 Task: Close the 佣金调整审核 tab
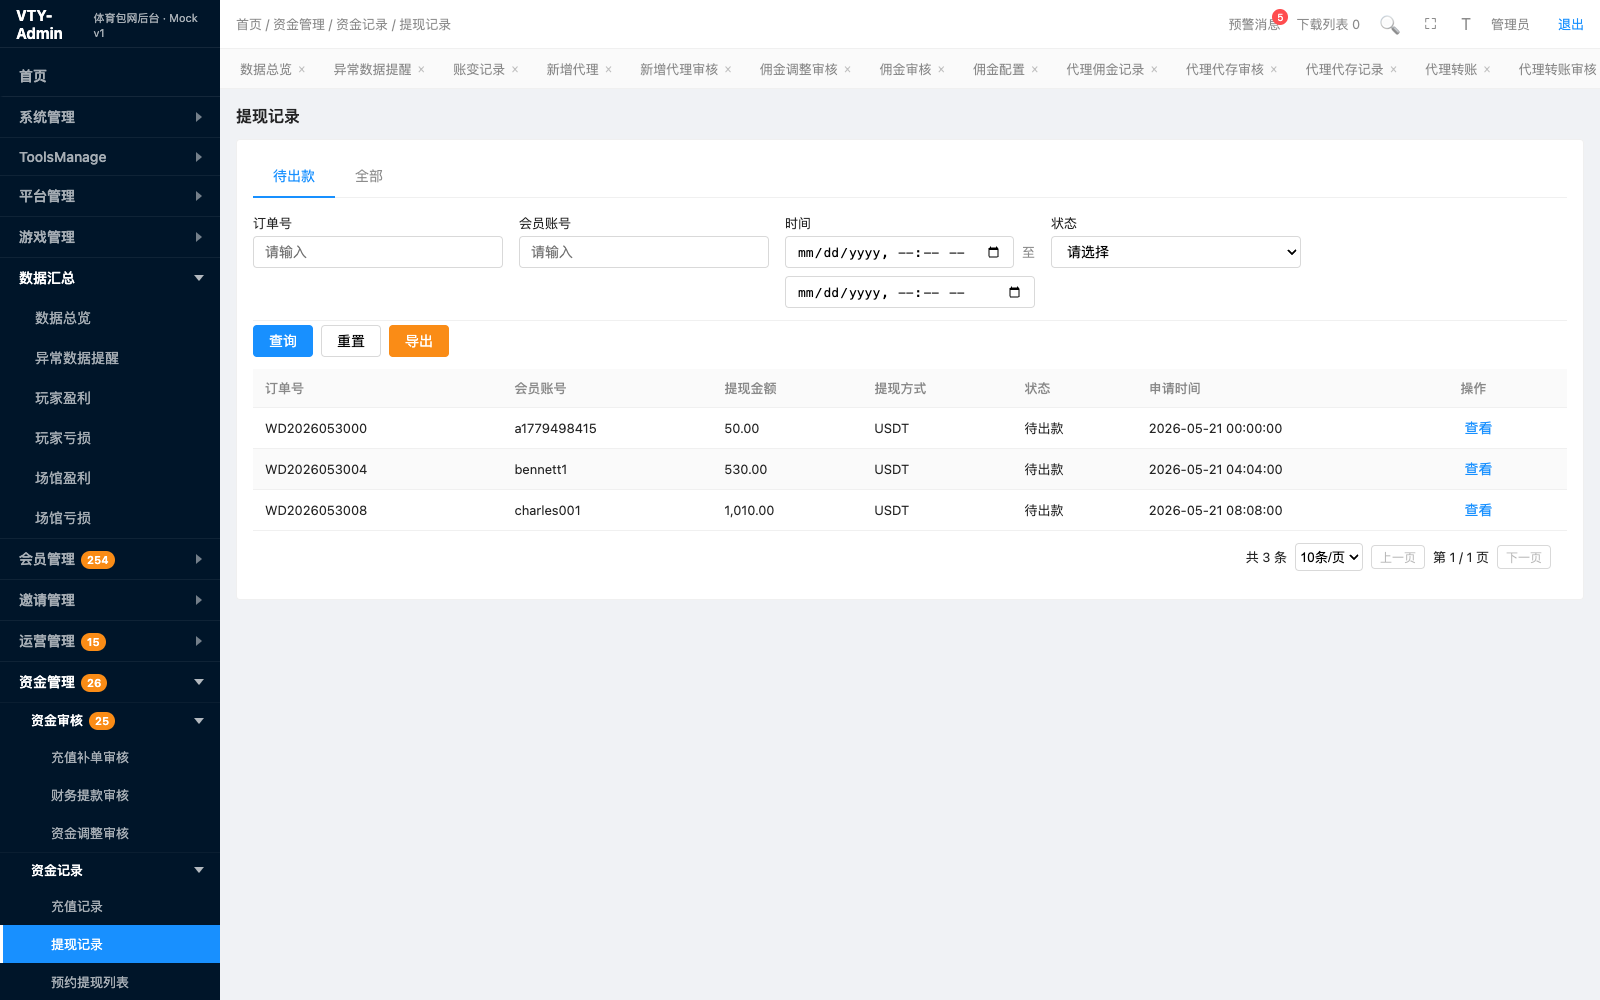[847, 69]
